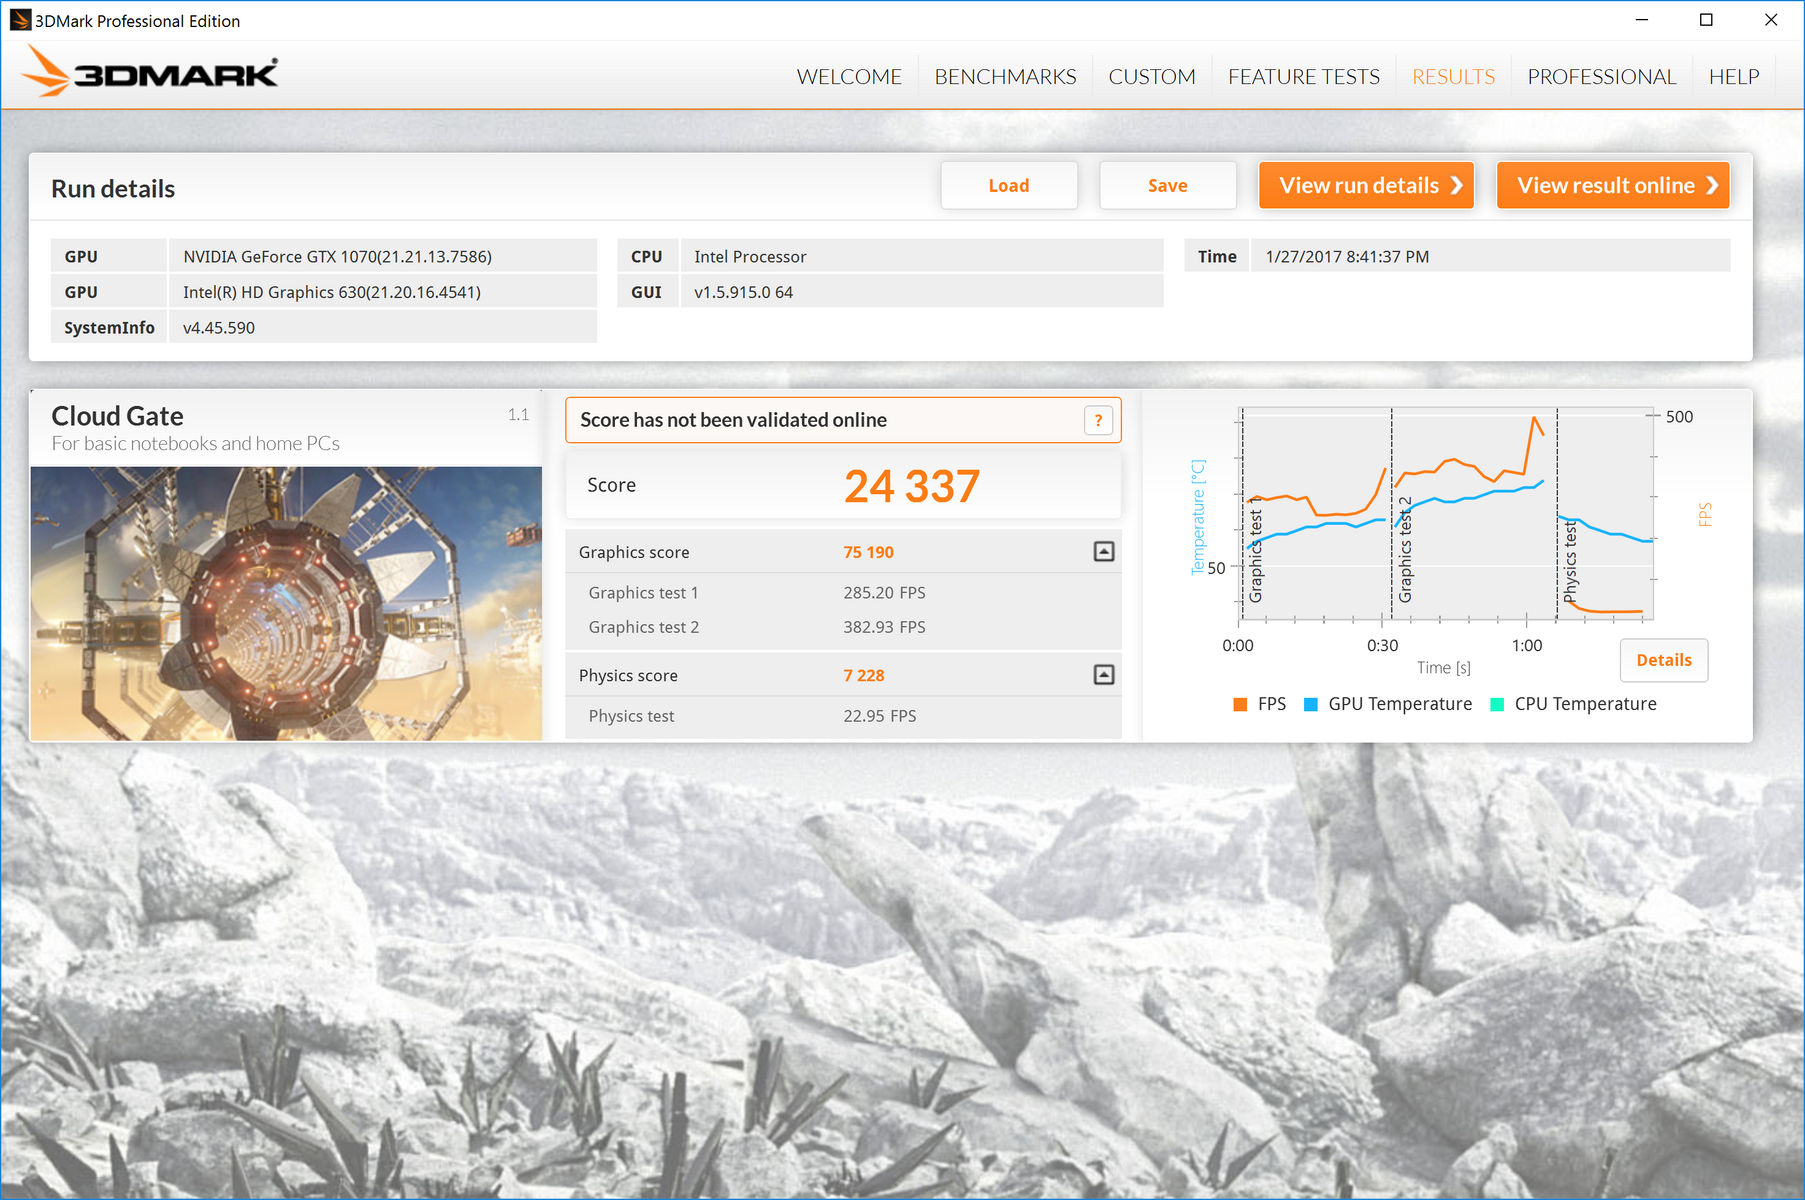This screenshot has width=1805, height=1200.
Task: Close the 3DMark window
Action: click(1771, 20)
